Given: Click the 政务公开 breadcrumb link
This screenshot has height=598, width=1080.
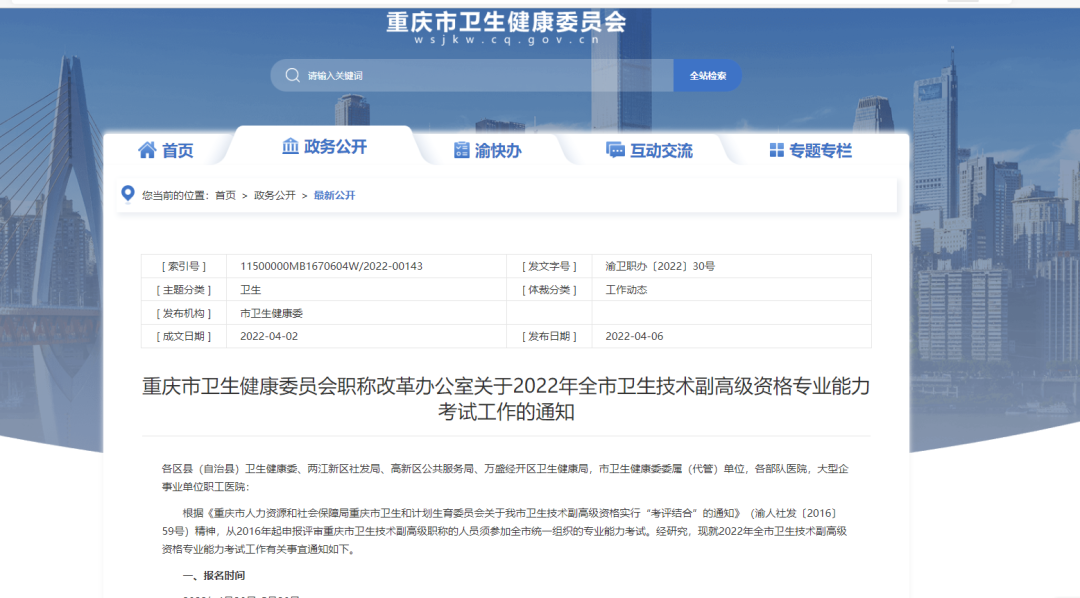Looking at the screenshot, I should point(277,195).
